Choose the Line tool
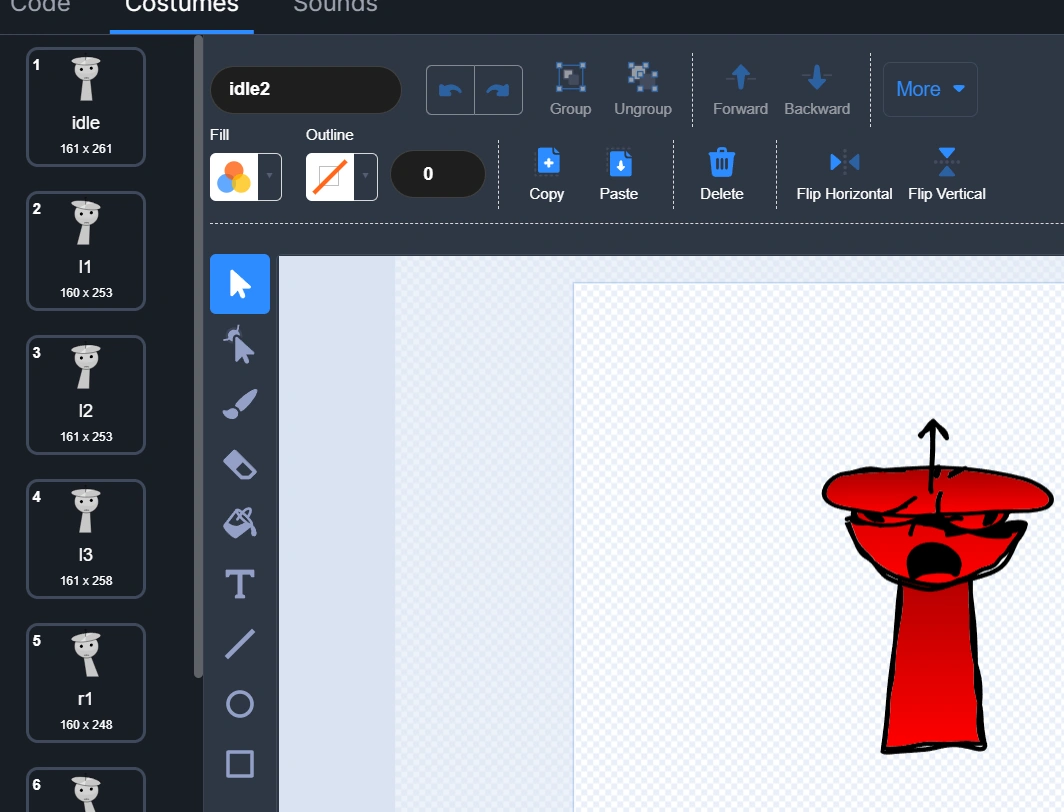Screen dimensions: 1064x812 [239, 644]
